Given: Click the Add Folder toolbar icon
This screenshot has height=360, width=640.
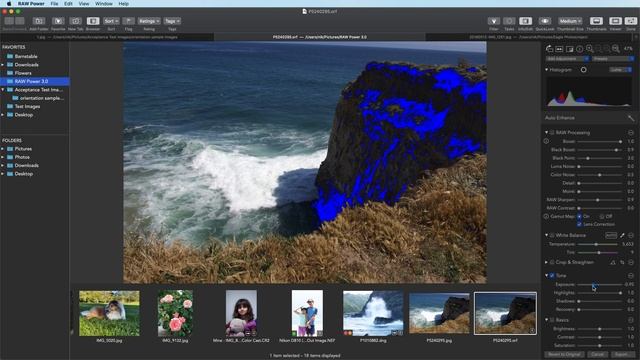Looking at the screenshot, I should click(39, 21).
